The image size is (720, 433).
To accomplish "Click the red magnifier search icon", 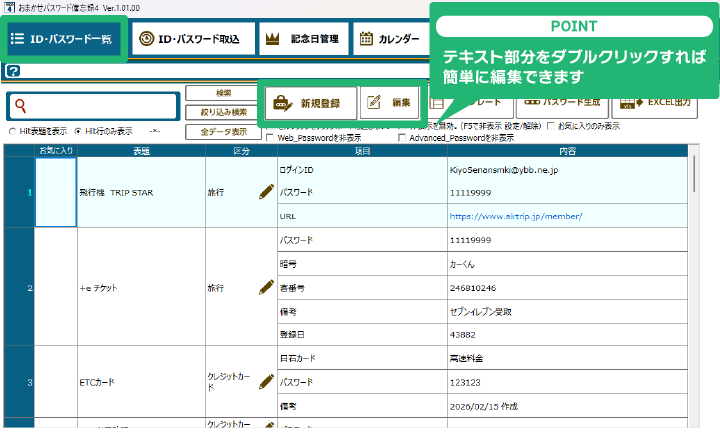I will click(20, 106).
